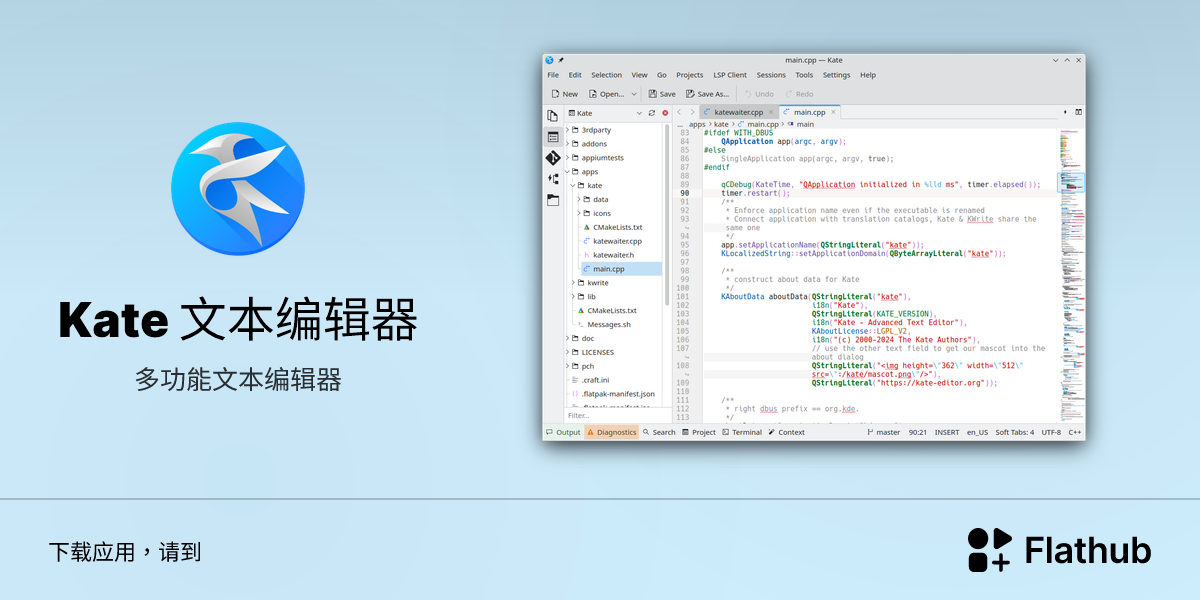Open the LSP Client menu

[730, 75]
